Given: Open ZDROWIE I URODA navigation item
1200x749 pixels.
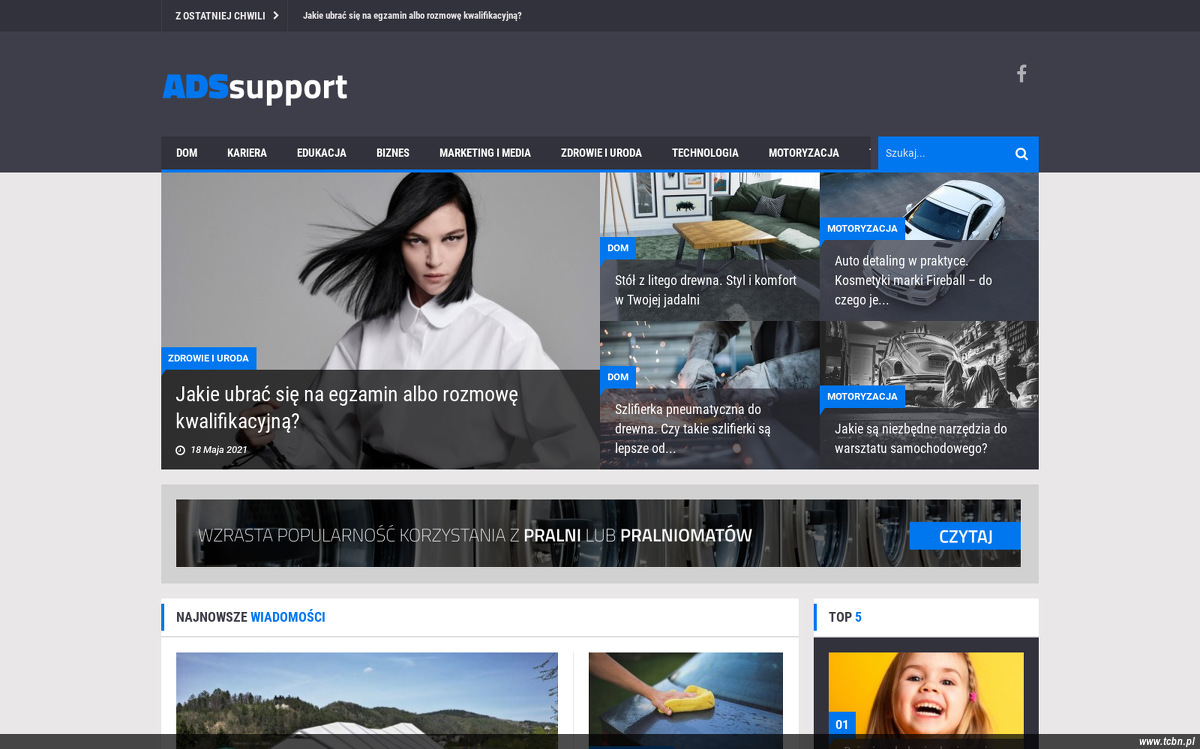Looking at the screenshot, I should (601, 153).
